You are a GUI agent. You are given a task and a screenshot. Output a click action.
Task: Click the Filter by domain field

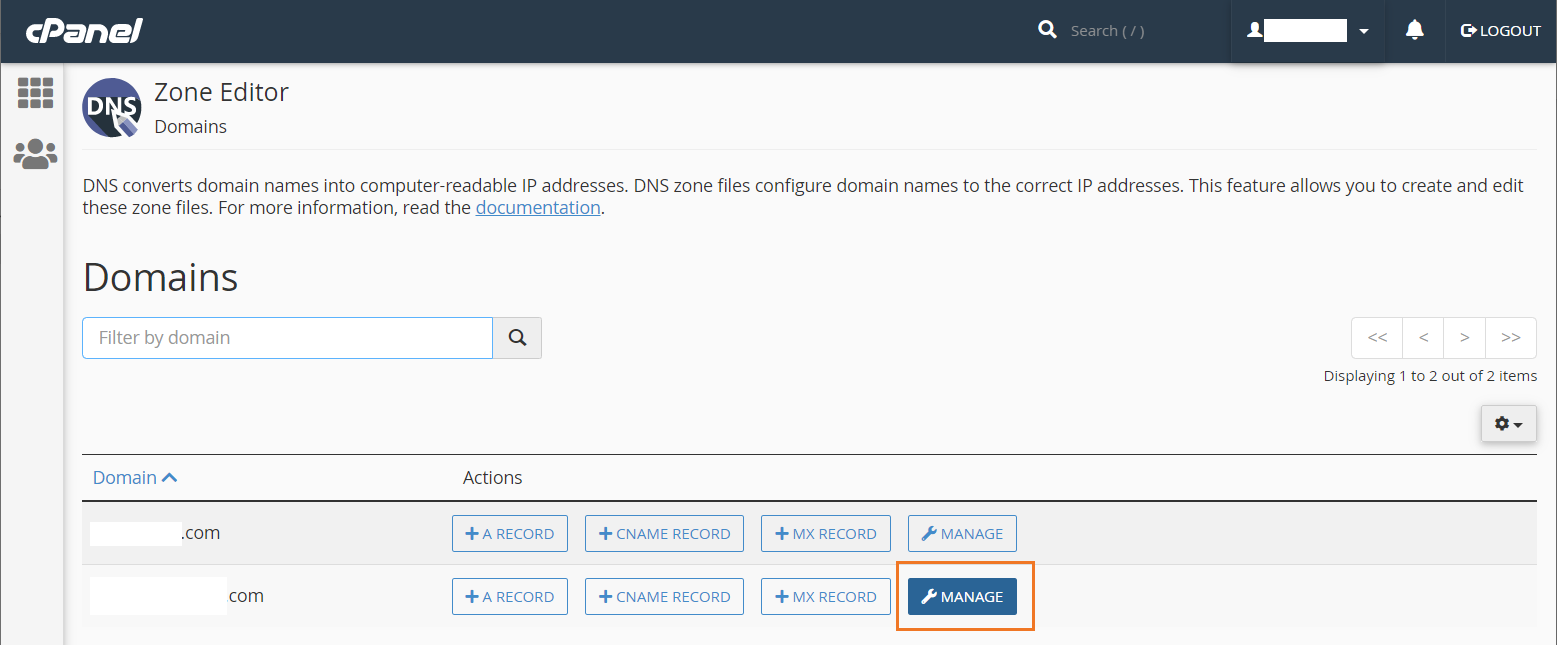pos(287,338)
